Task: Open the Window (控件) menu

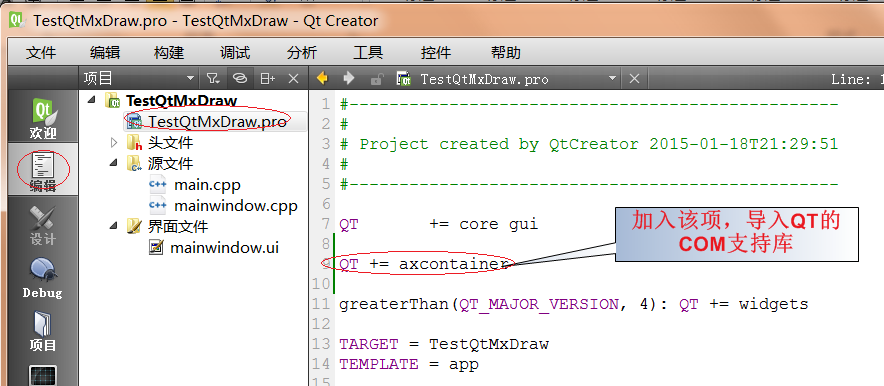Action: (x=436, y=53)
